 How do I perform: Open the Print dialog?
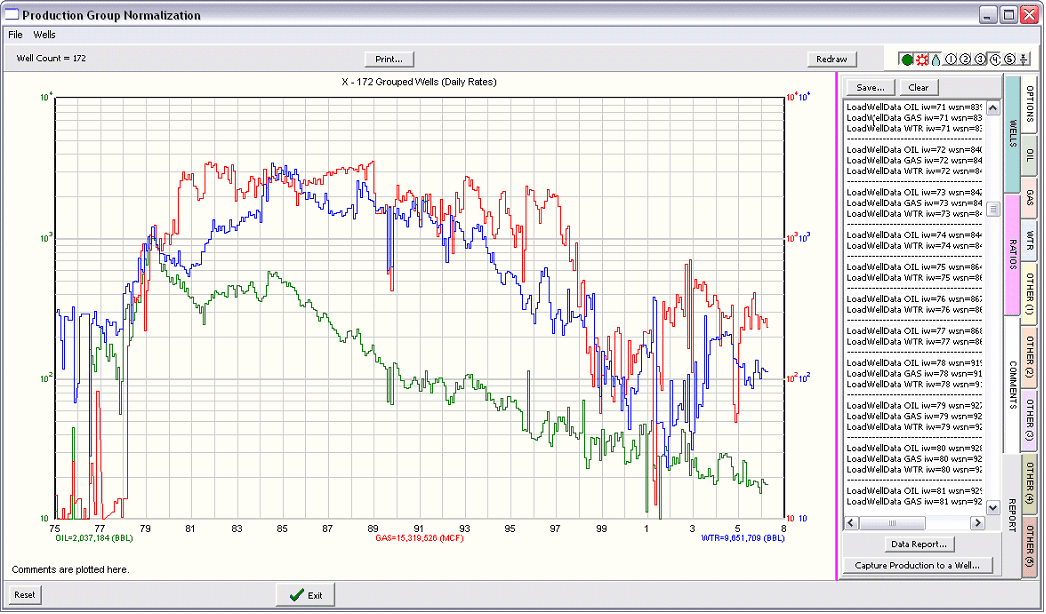pos(388,58)
